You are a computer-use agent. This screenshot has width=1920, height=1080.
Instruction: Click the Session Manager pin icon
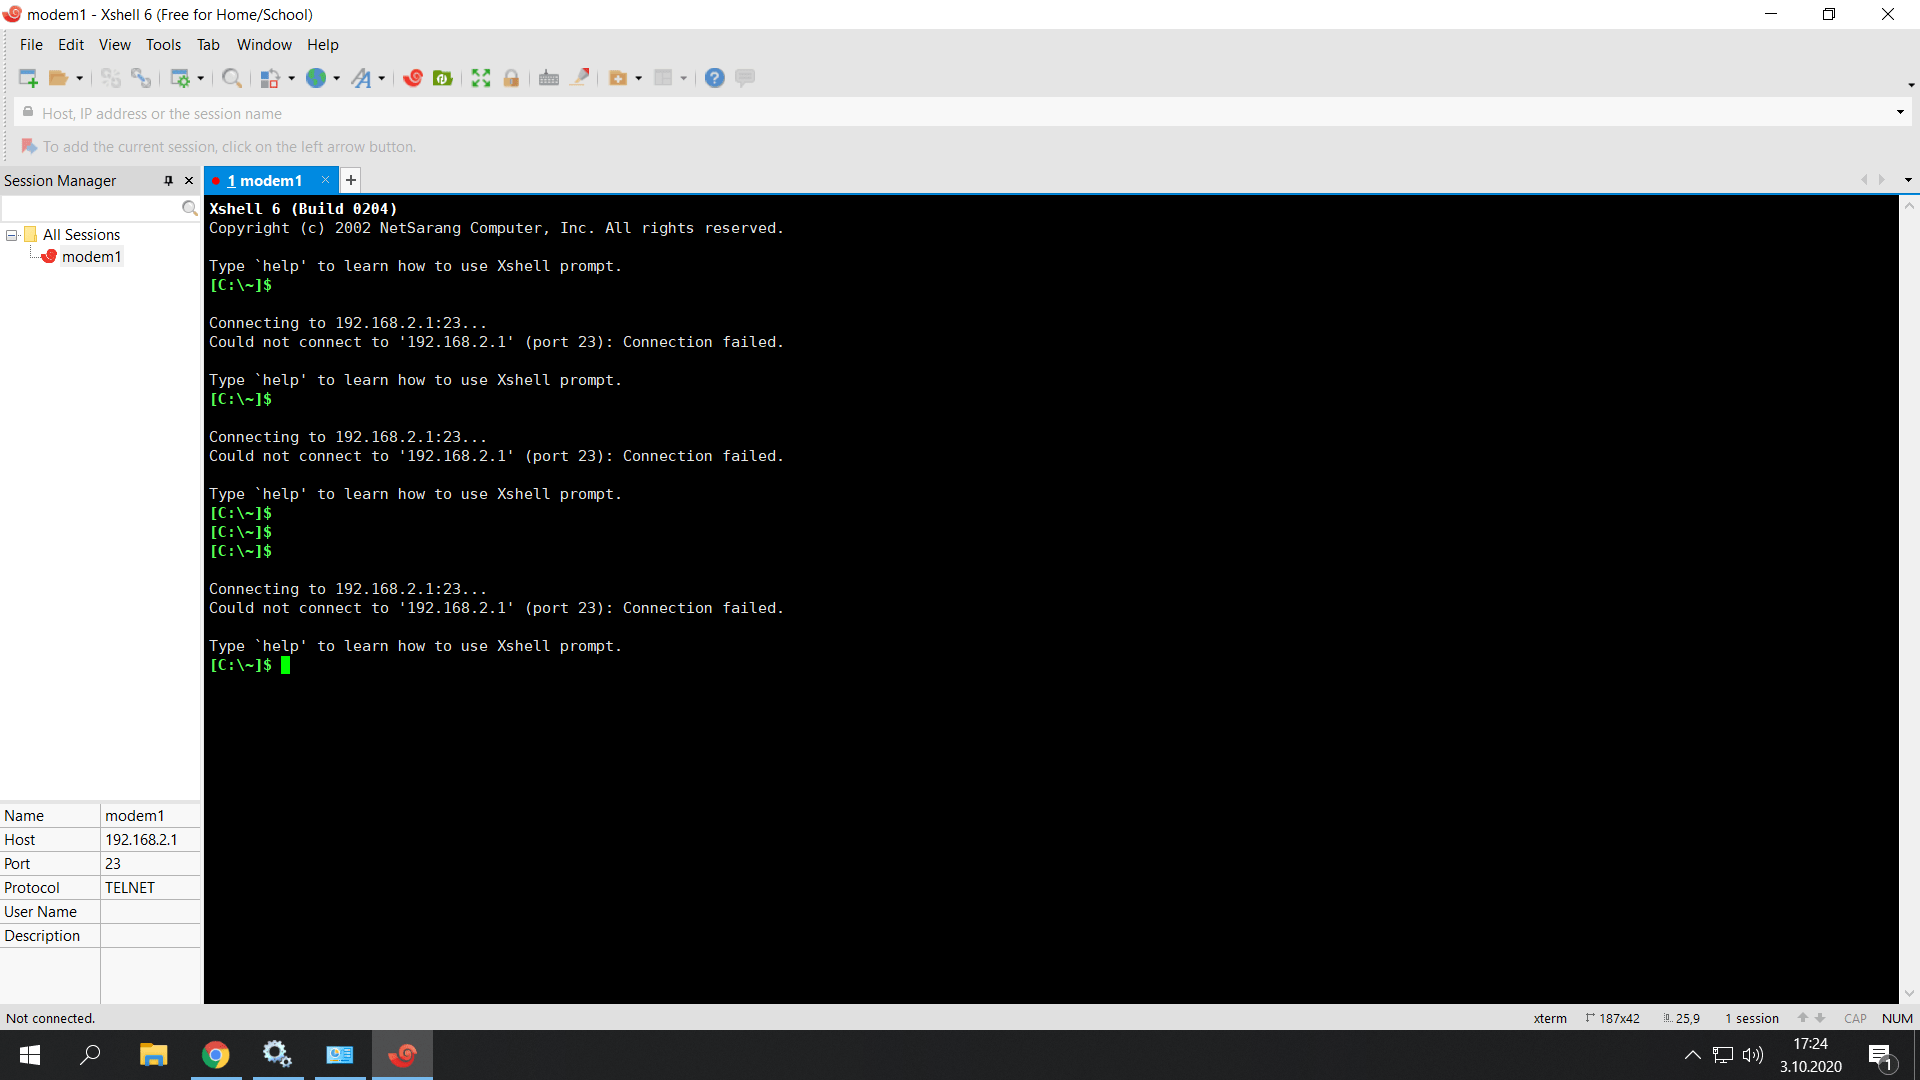tap(167, 179)
